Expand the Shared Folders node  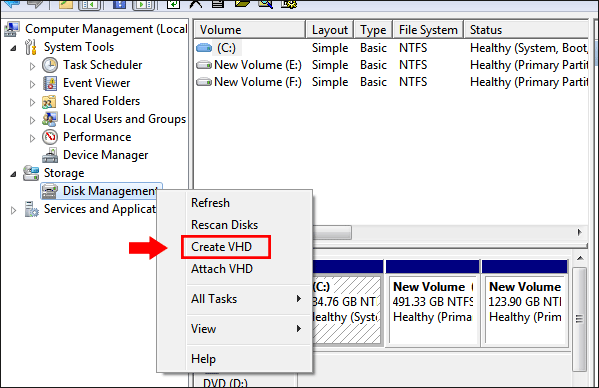pyautogui.click(x=32, y=102)
